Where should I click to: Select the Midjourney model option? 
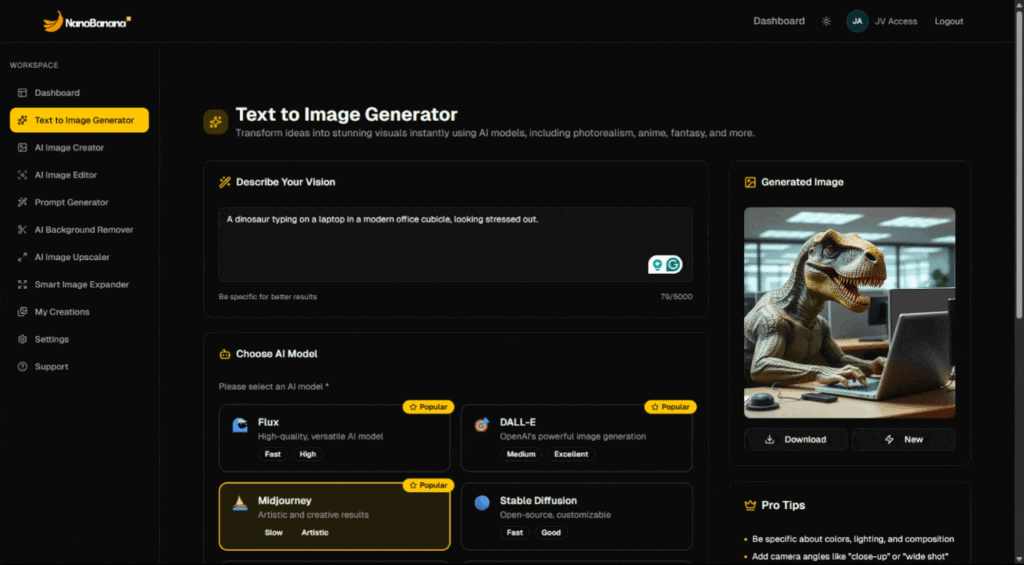(x=334, y=516)
